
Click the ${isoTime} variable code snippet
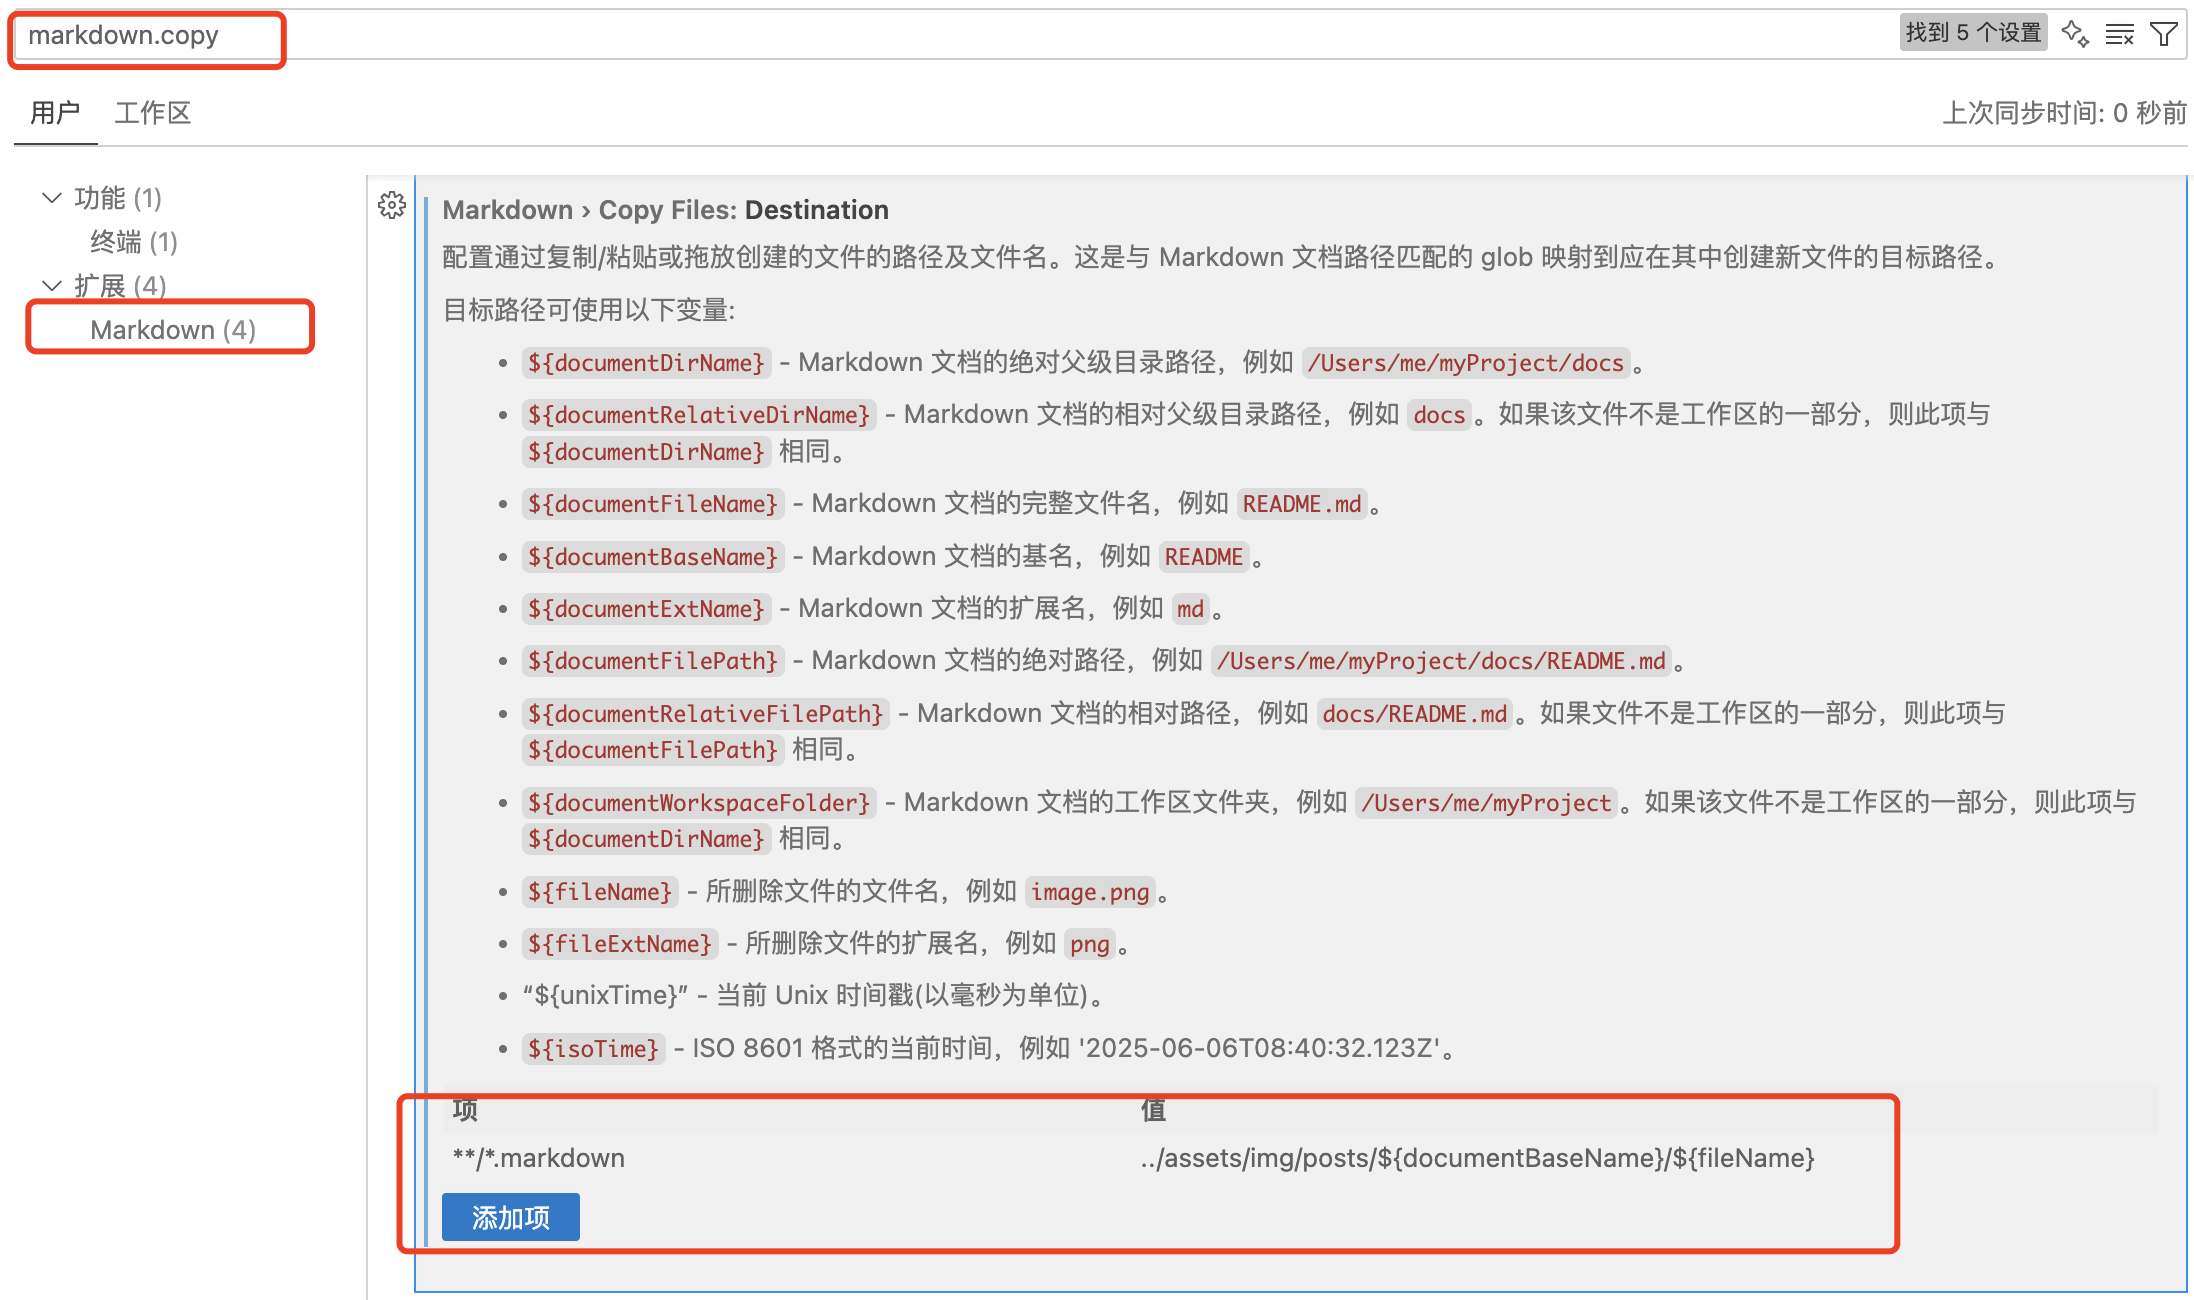pyautogui.click(x=593, y=1048)
